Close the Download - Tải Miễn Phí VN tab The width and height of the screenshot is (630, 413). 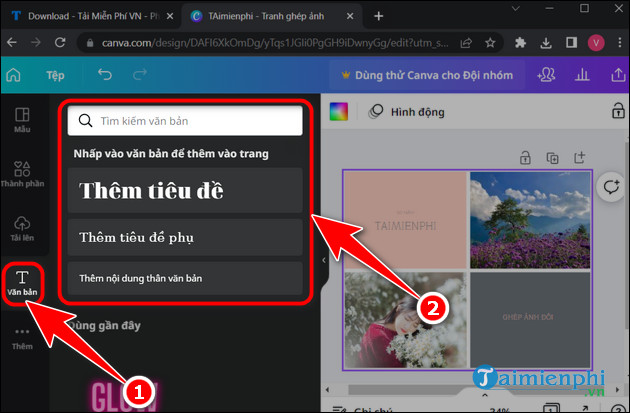click(x=170, y=16)
